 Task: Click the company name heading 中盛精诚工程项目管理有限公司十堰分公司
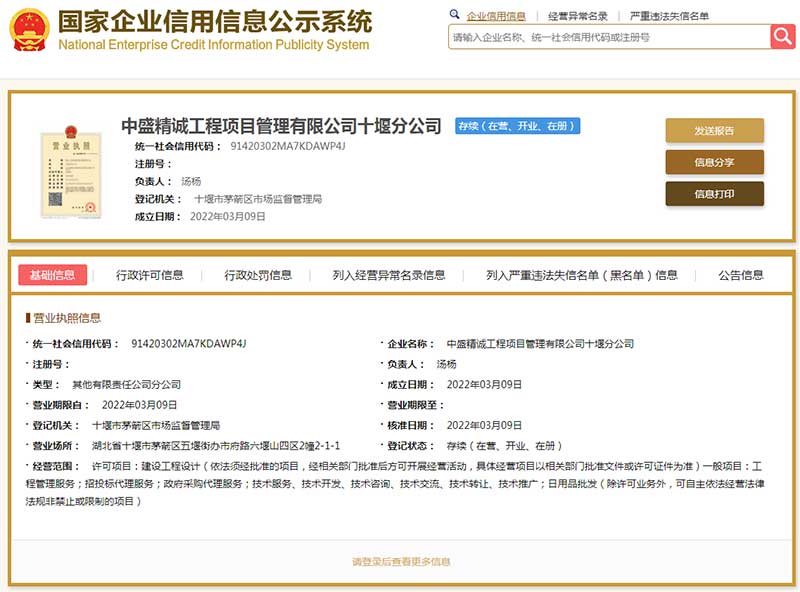pyautogui.click(x=281, y=126)
